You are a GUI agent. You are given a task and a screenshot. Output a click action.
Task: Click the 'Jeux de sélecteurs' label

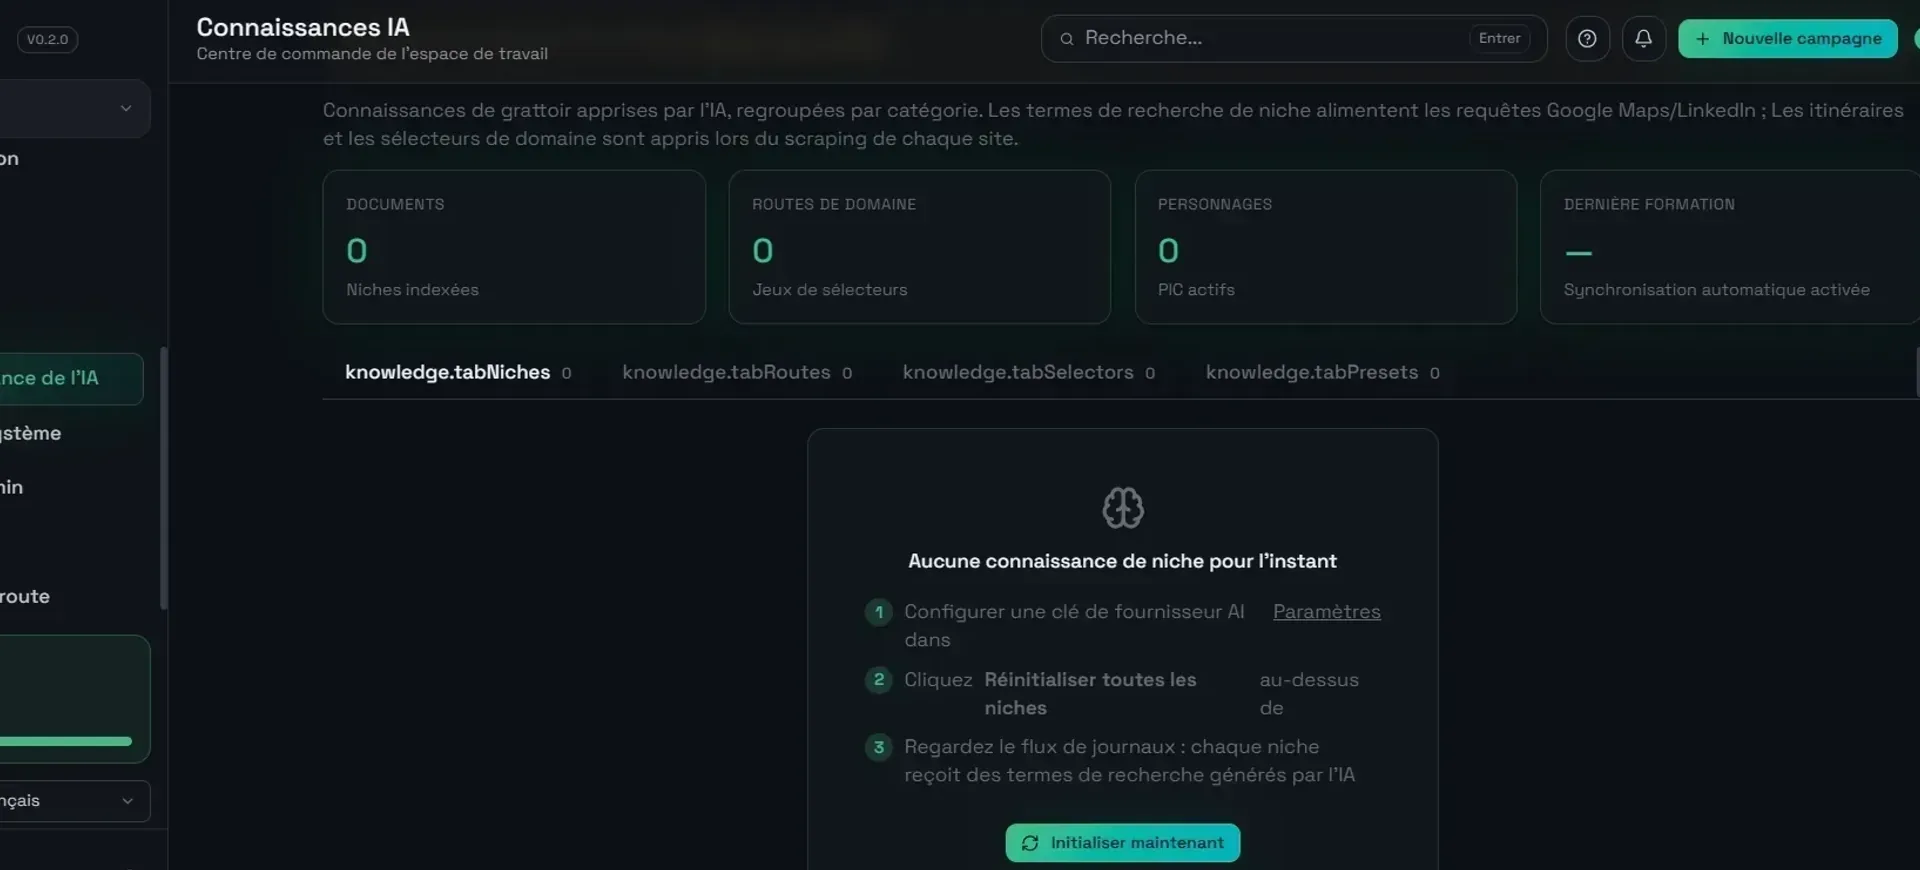pos(829,289)
